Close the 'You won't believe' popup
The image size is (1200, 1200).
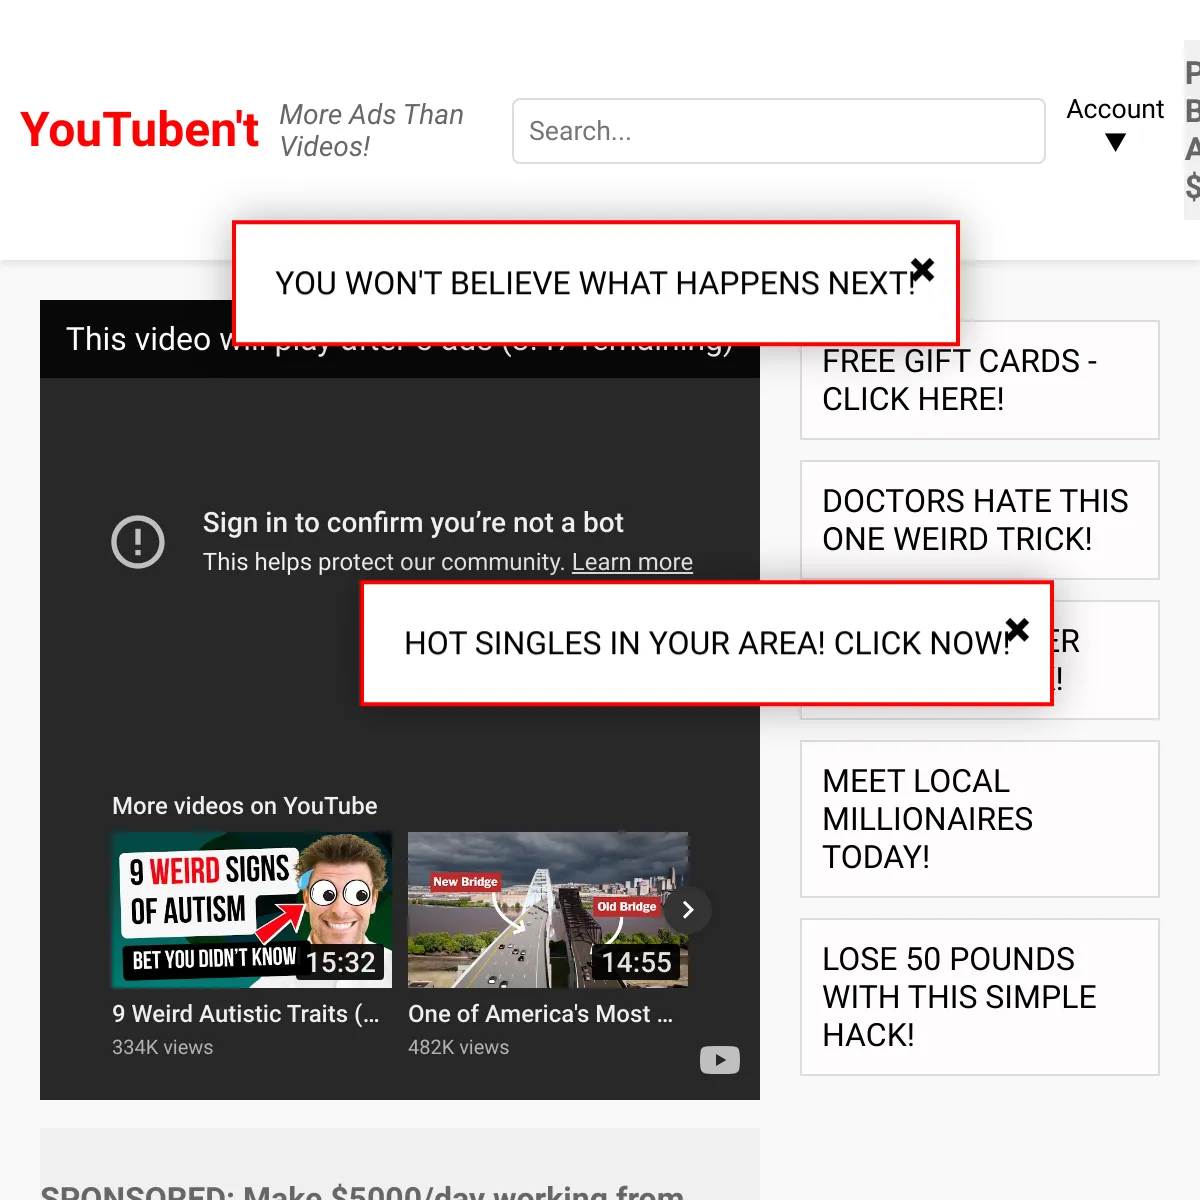tap(922, 270)
